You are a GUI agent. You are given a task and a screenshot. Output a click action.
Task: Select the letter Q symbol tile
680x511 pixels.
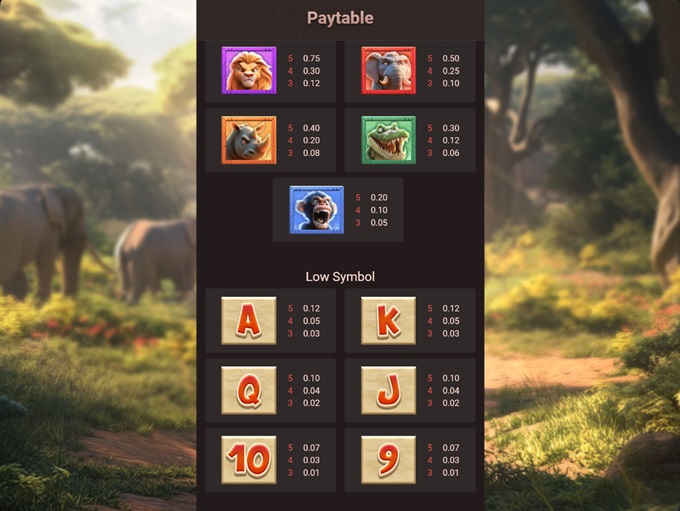[249, 390]
